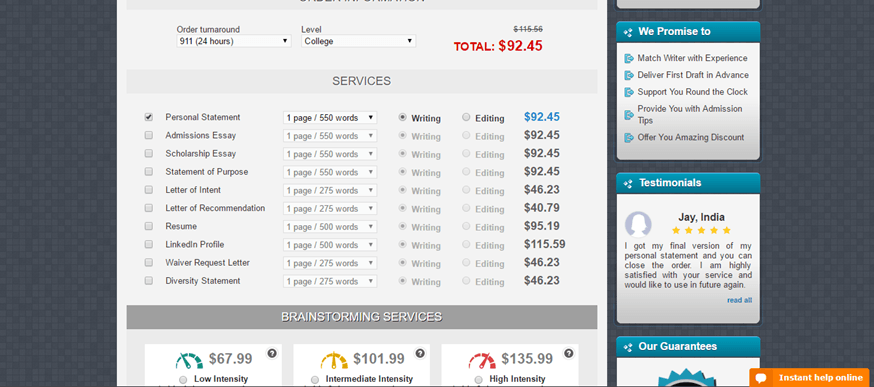Select Editing for Personal Statement
This screenshot has width=874, height=387.
coord(466,117)
